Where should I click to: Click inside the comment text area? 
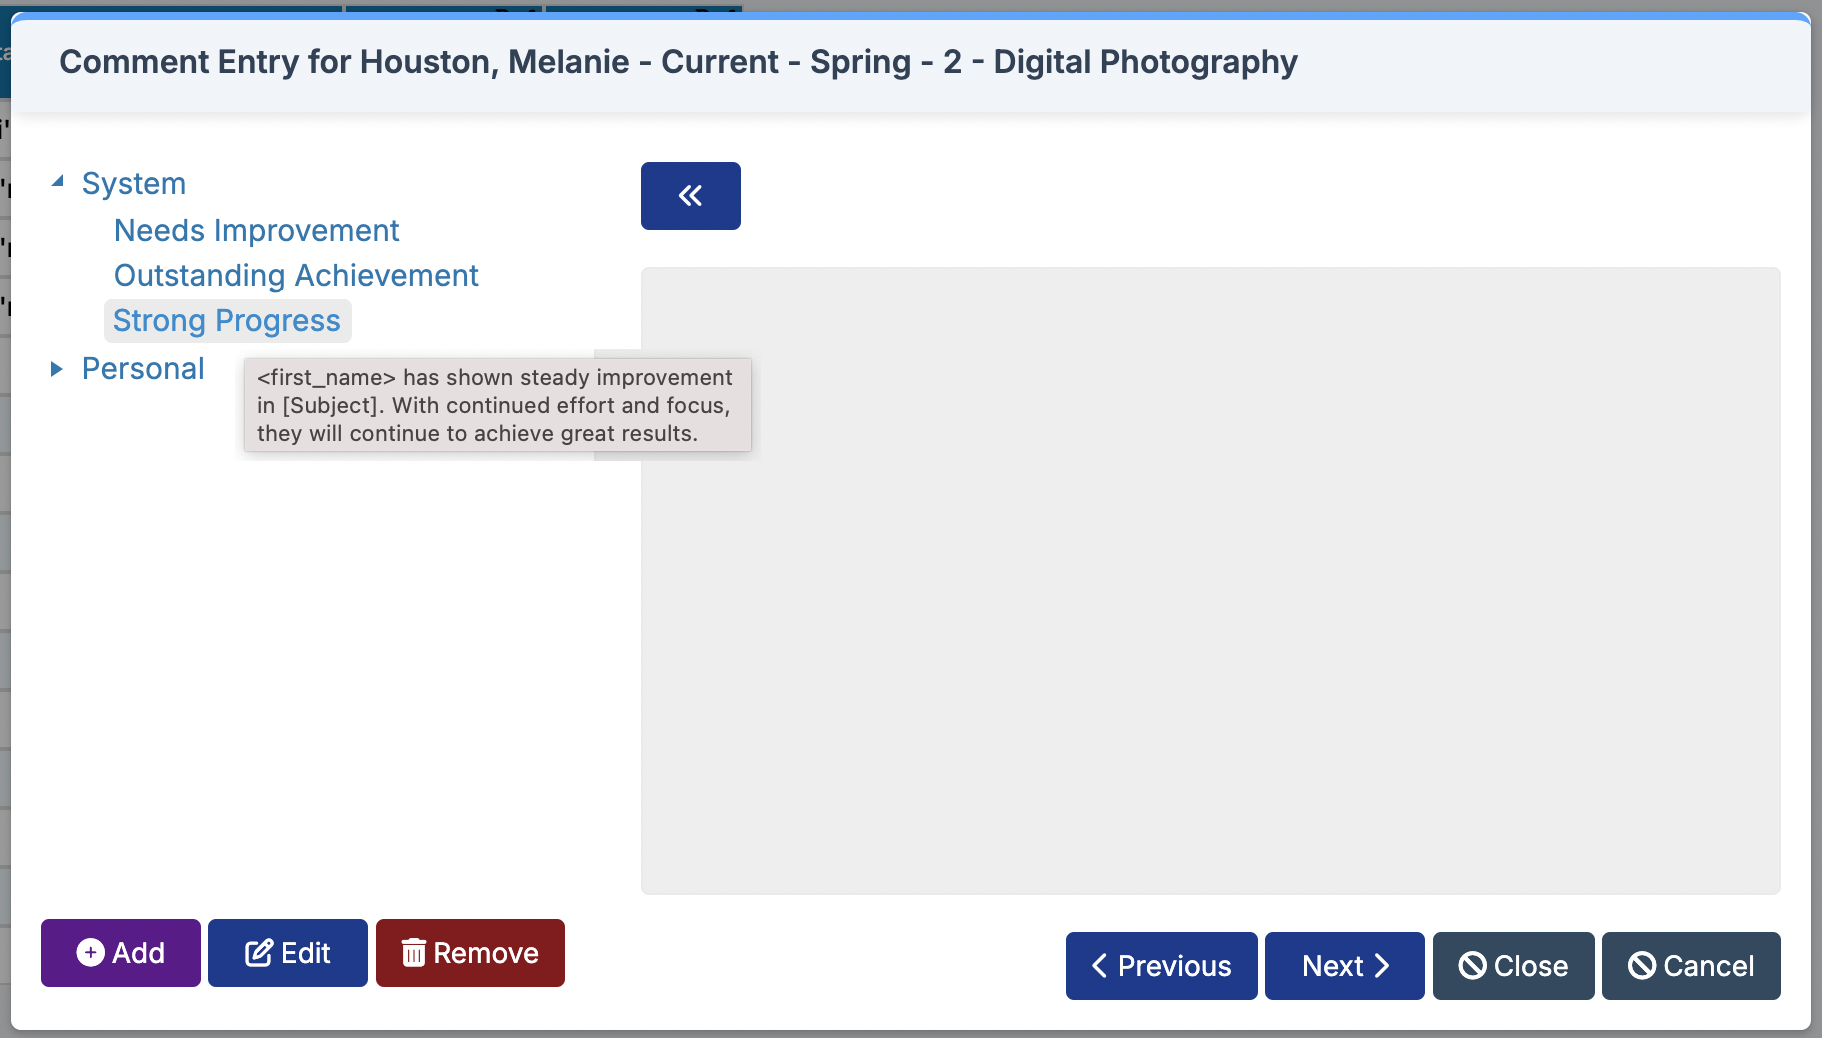pos(1210,581)
